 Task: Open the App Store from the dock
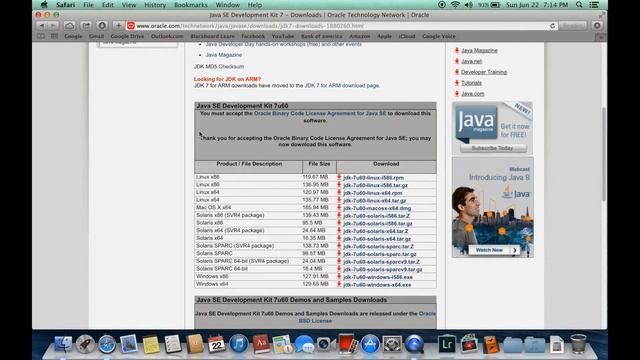370,344
